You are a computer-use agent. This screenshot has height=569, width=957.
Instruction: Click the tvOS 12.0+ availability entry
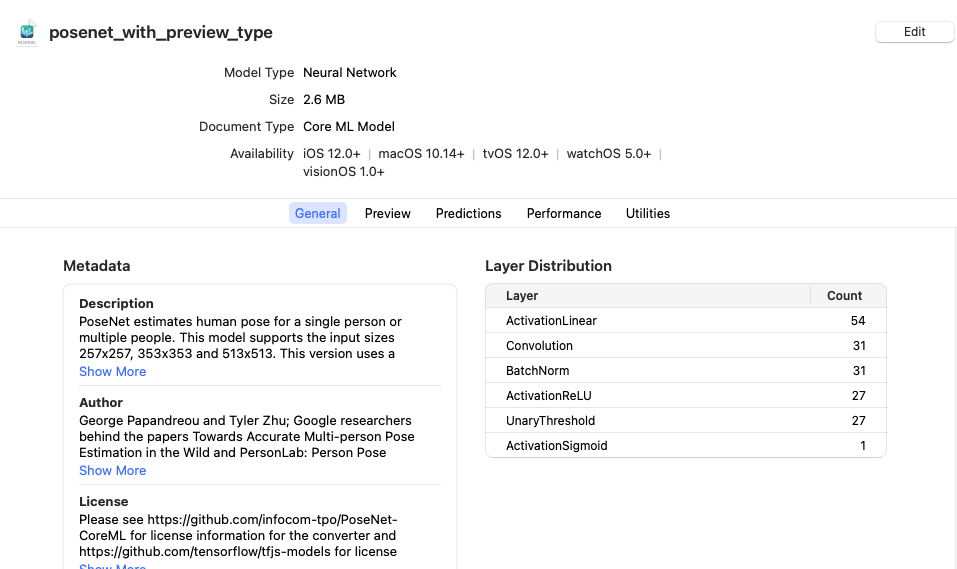pos(516,154)
